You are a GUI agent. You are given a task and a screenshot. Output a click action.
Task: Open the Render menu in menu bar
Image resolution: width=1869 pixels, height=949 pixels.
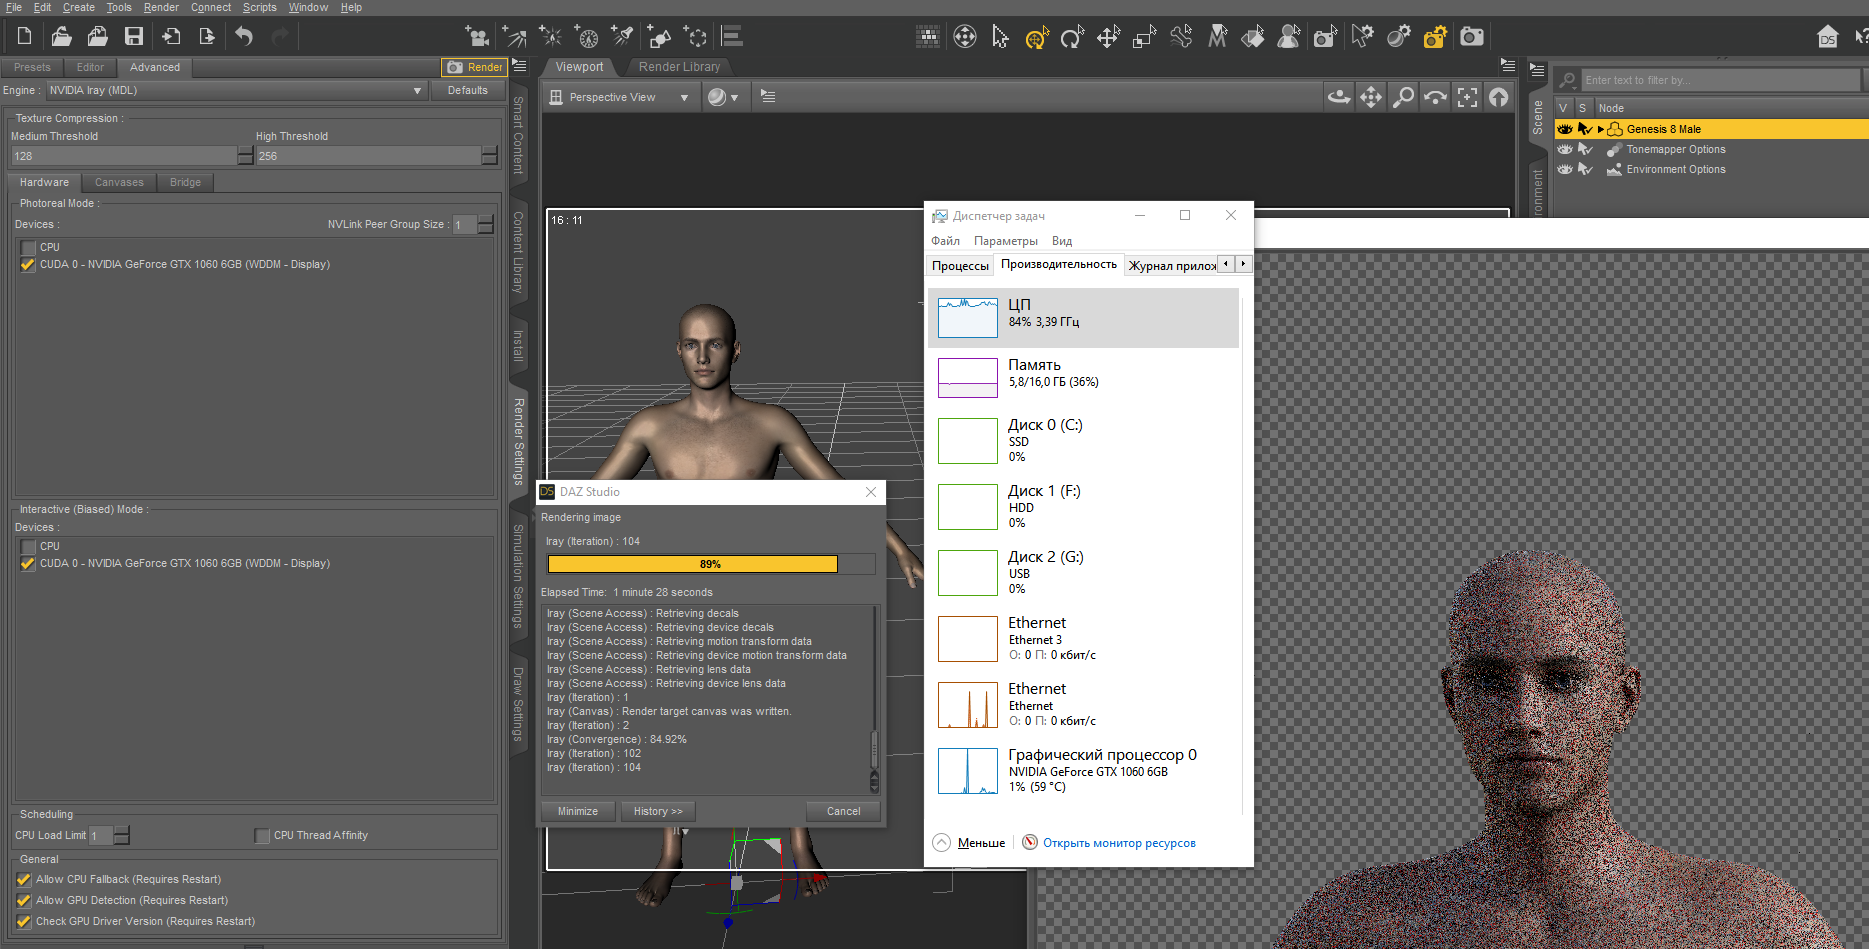point(160,7)
